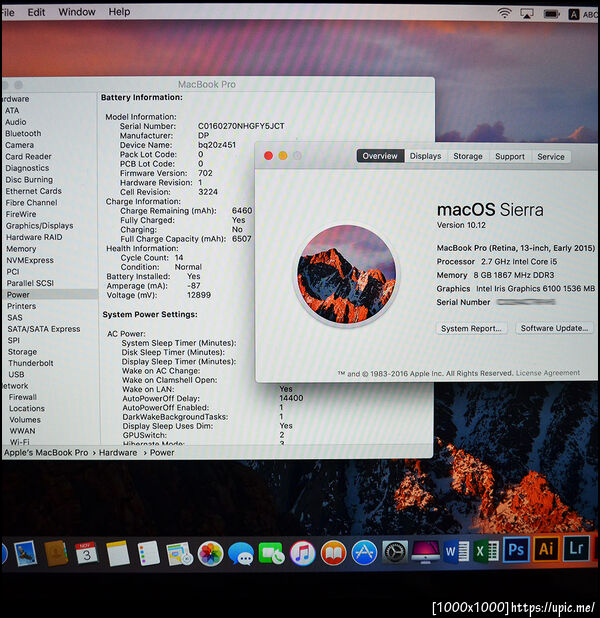This screenshot has height=618, width=600.
Task: Switch to the Service tab
Action: pos(551,156)
